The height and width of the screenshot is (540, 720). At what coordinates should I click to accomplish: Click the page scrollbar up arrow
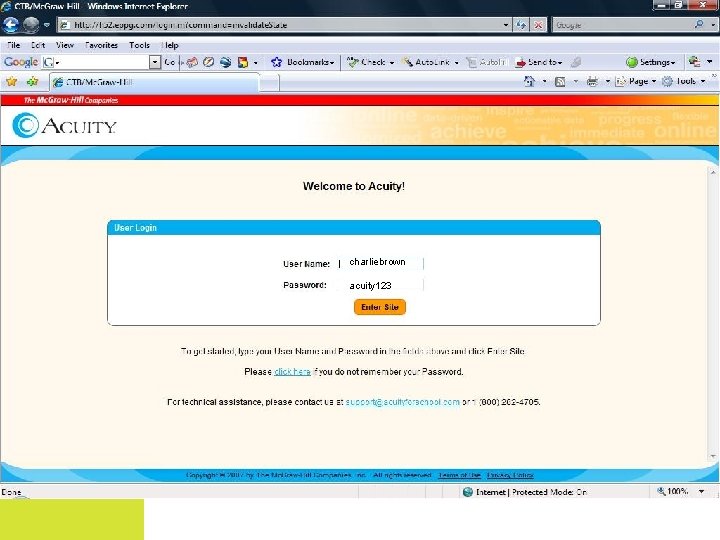tap(713, 173)
